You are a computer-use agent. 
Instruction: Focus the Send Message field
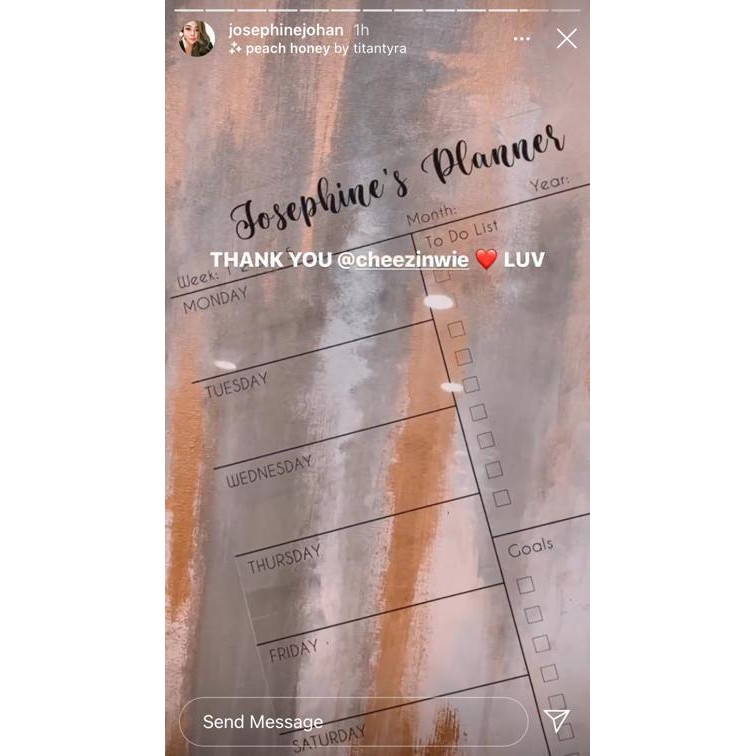[x=353, y=722]
